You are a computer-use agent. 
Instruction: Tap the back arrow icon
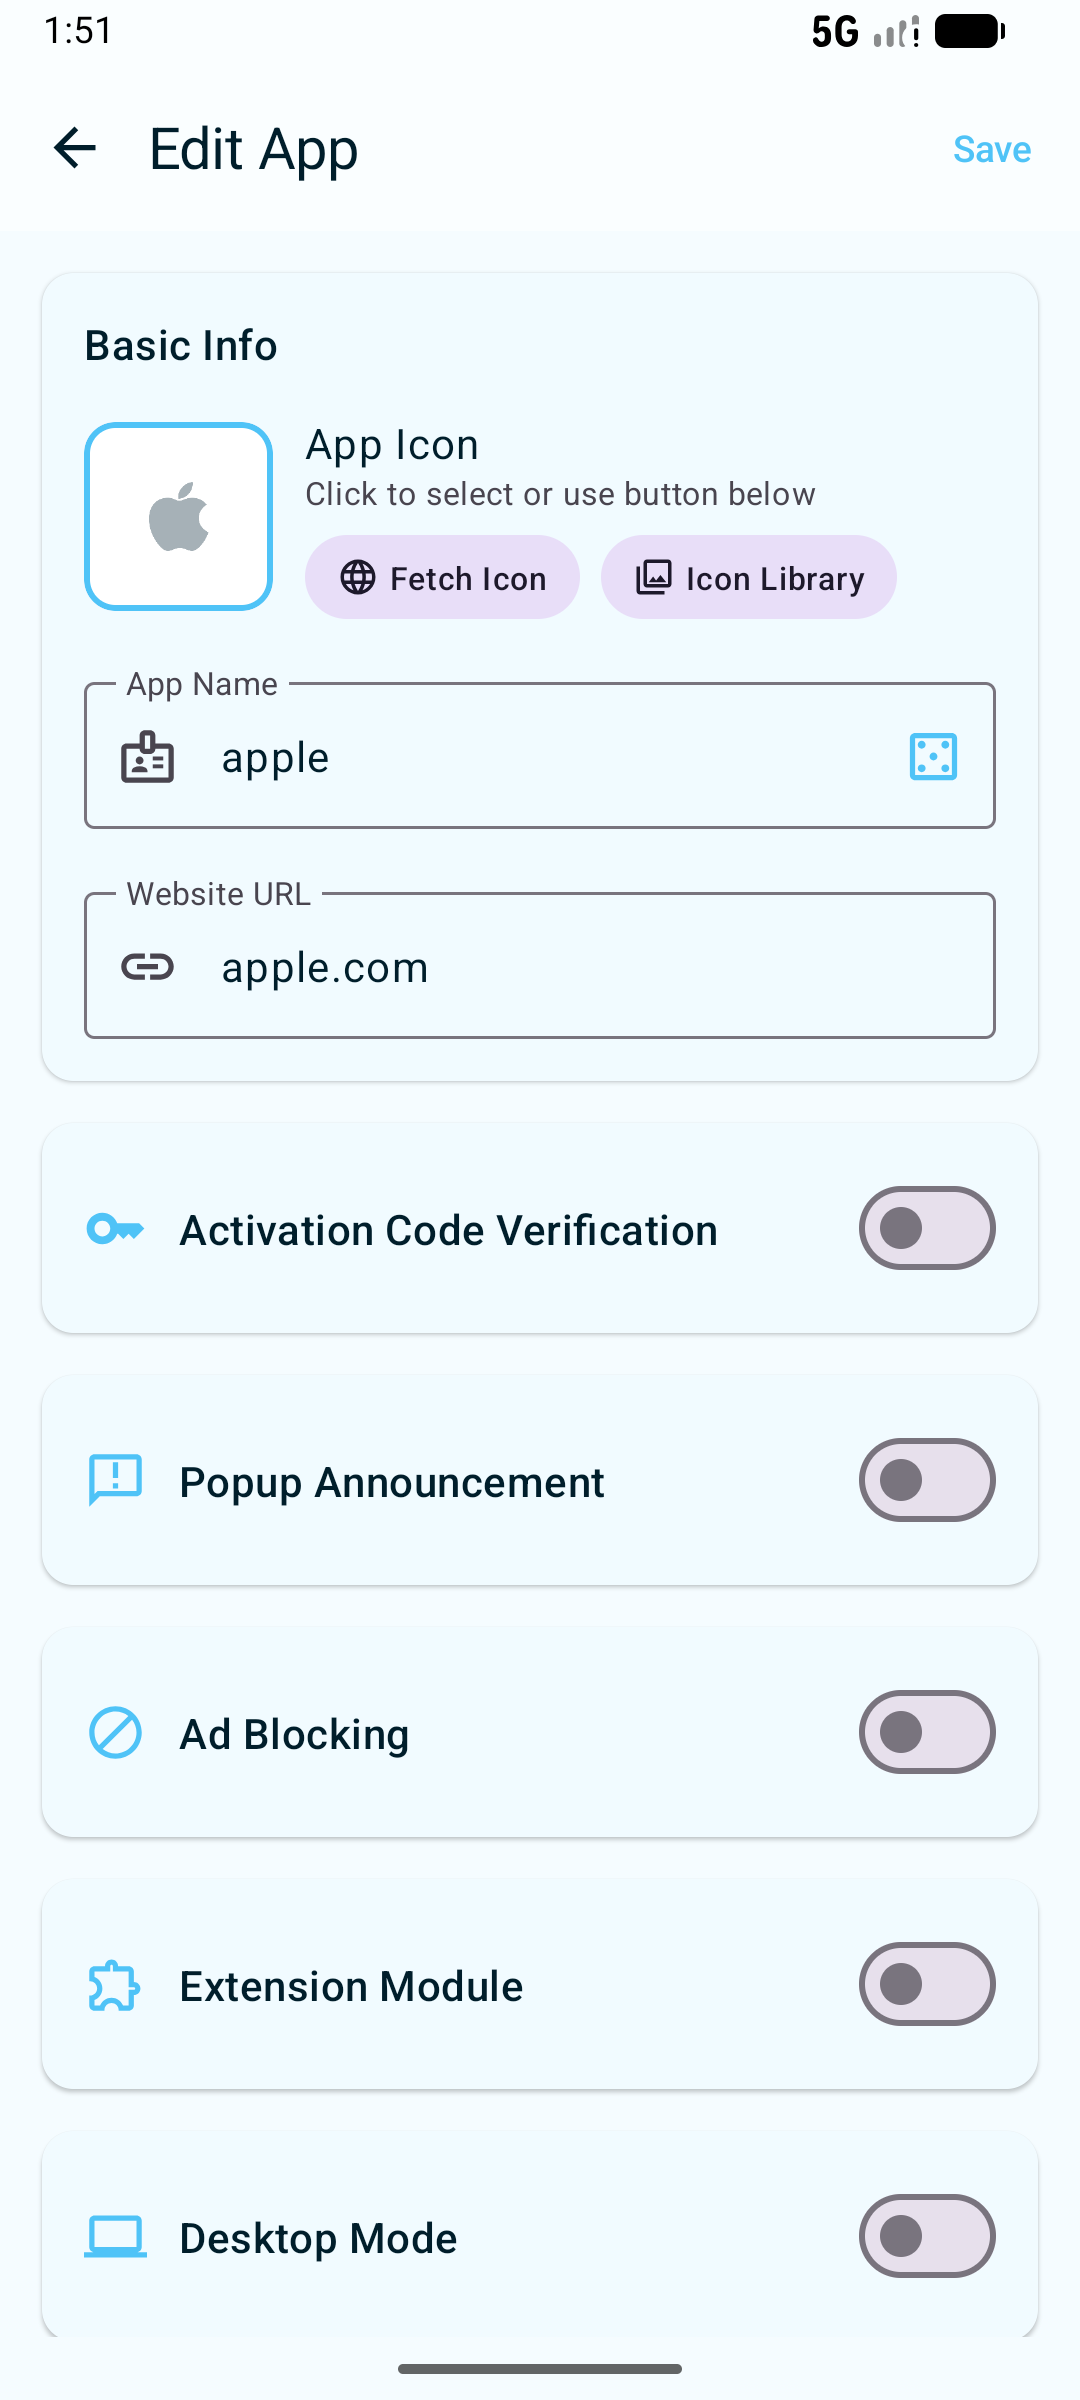tap(75, 149)
